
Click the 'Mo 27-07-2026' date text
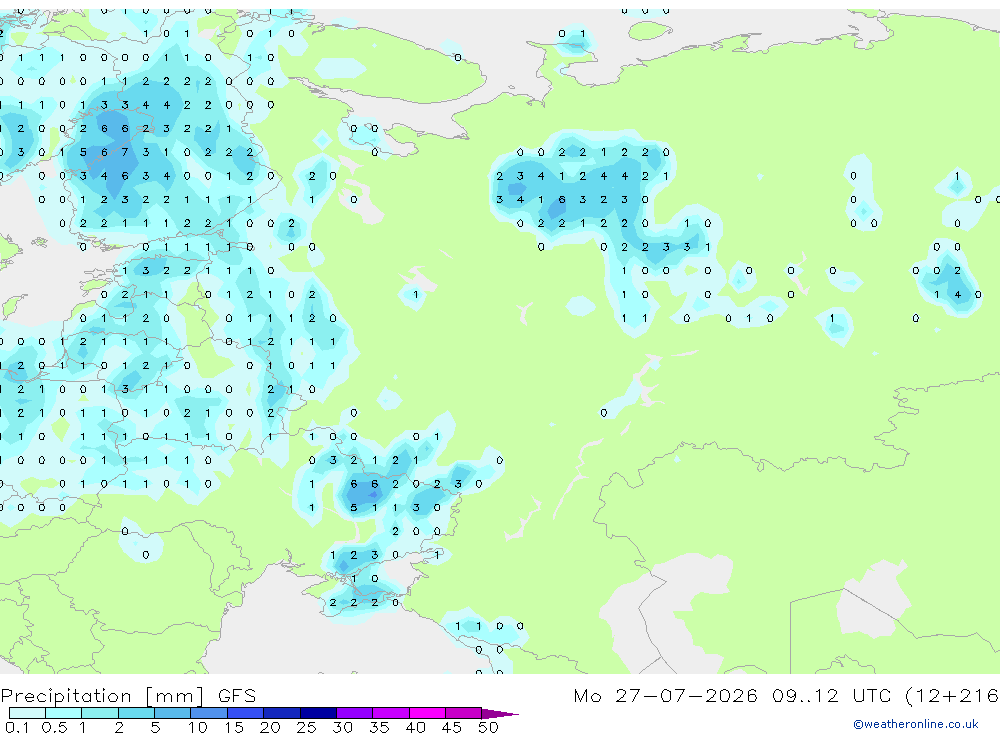[x=665, y=695]
